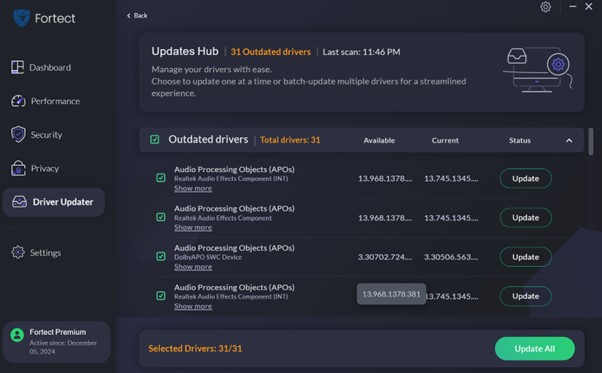Update the last Realtek Audio Effects (INT) driver
This screenshot has width=602, height=373.
526,296
